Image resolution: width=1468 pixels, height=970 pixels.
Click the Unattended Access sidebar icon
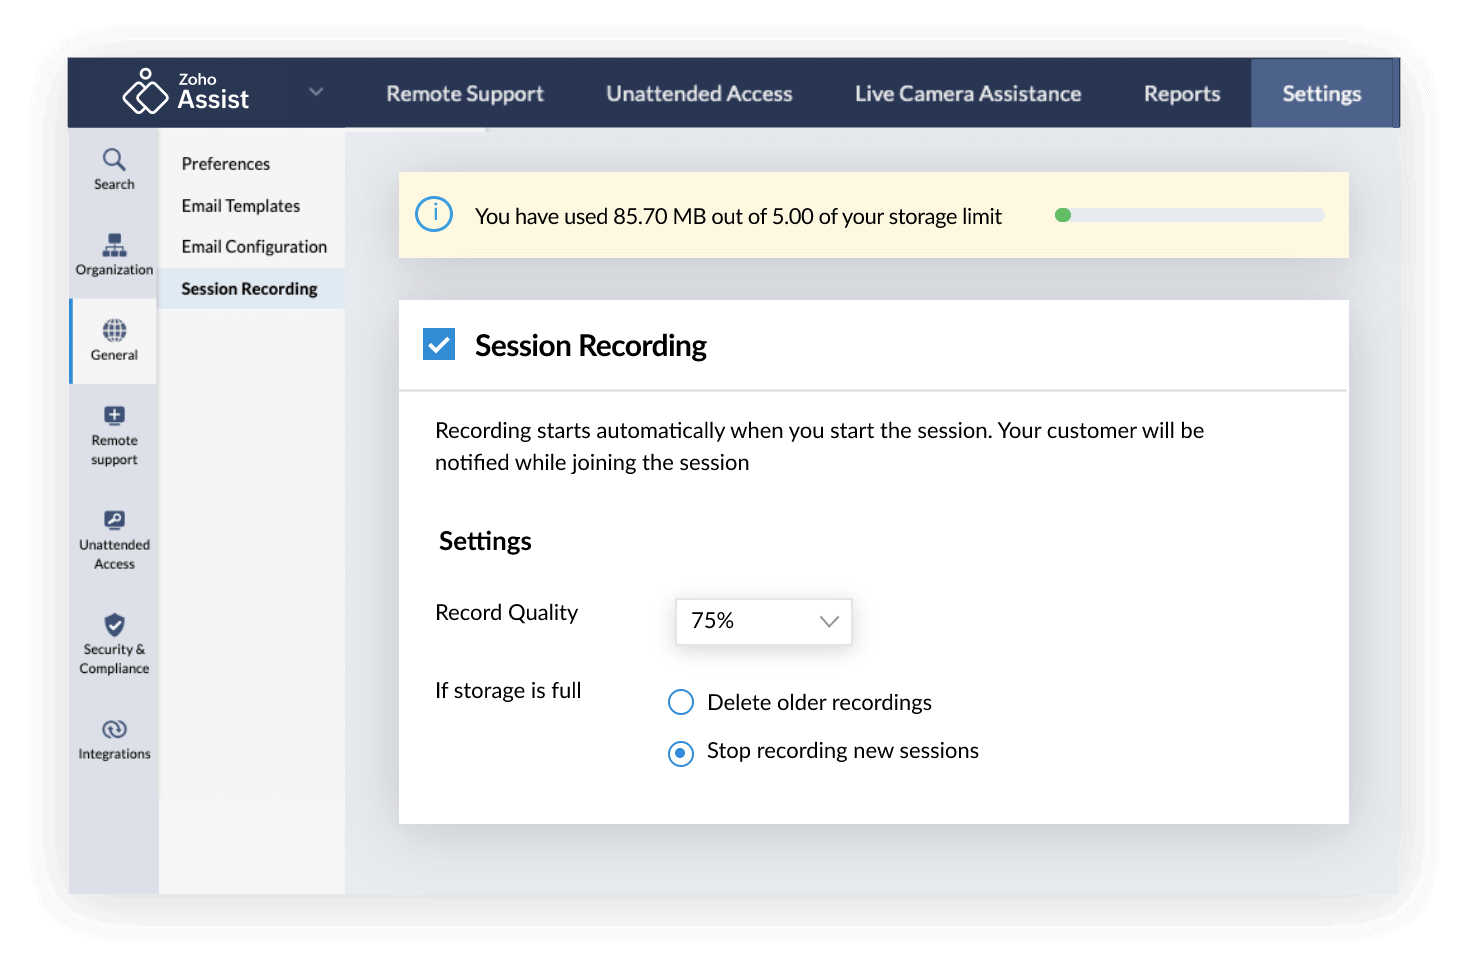(x=114, y=520)
